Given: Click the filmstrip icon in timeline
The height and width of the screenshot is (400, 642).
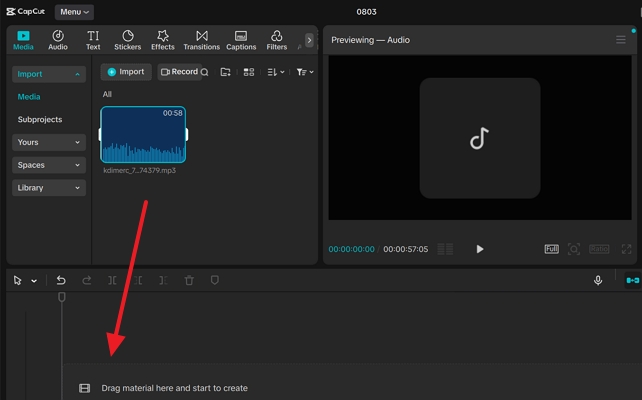Looking at the screenshot, I should (84, 388).
